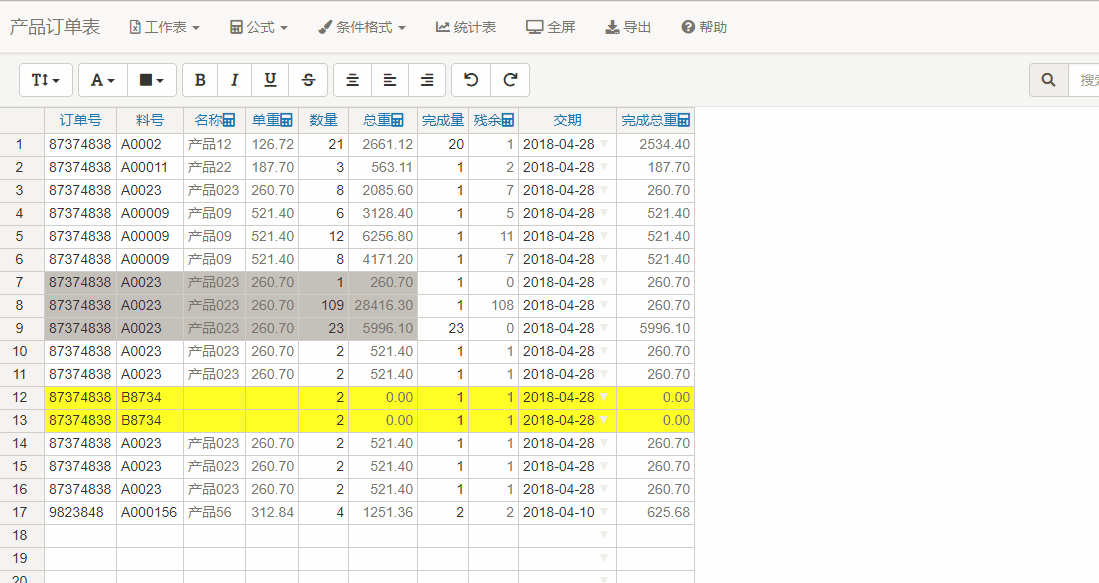The width and height of the screenshot is (1099, 583).
Task: Toggle italic text formatting
Action: point(235,80)
